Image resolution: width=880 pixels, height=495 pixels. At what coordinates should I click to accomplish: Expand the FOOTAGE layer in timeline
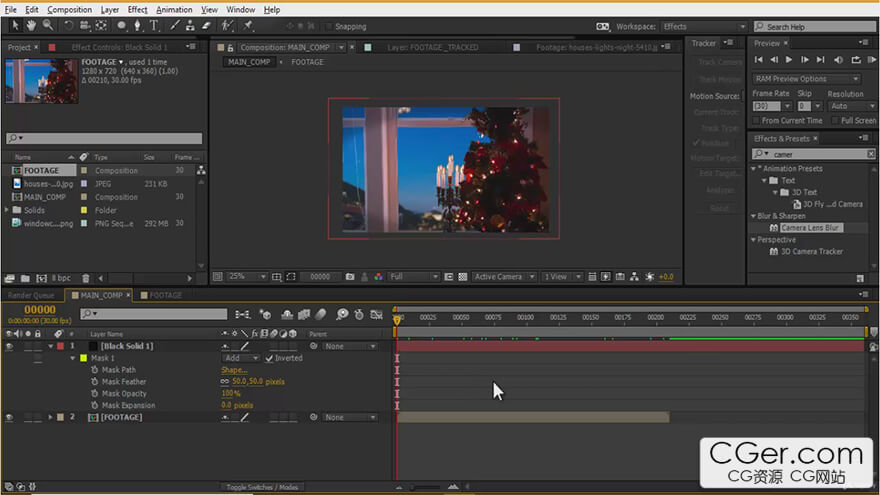[x=51, y=418]
